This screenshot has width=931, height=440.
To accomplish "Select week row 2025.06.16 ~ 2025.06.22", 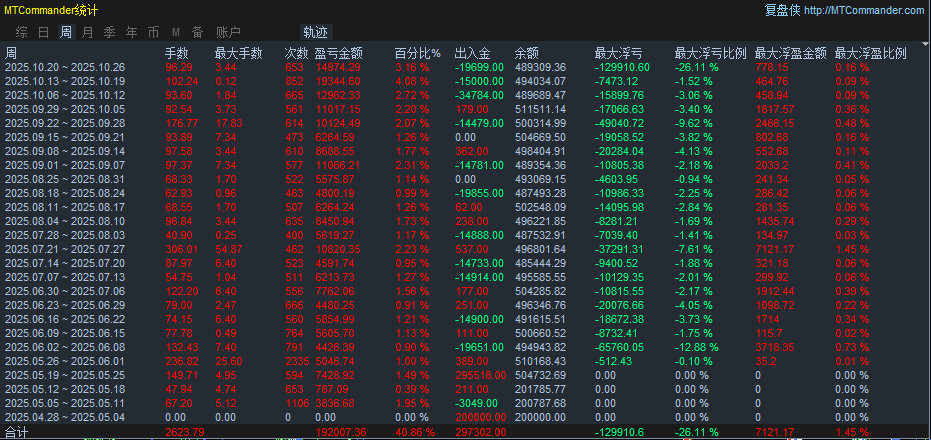I will [466, 319].
